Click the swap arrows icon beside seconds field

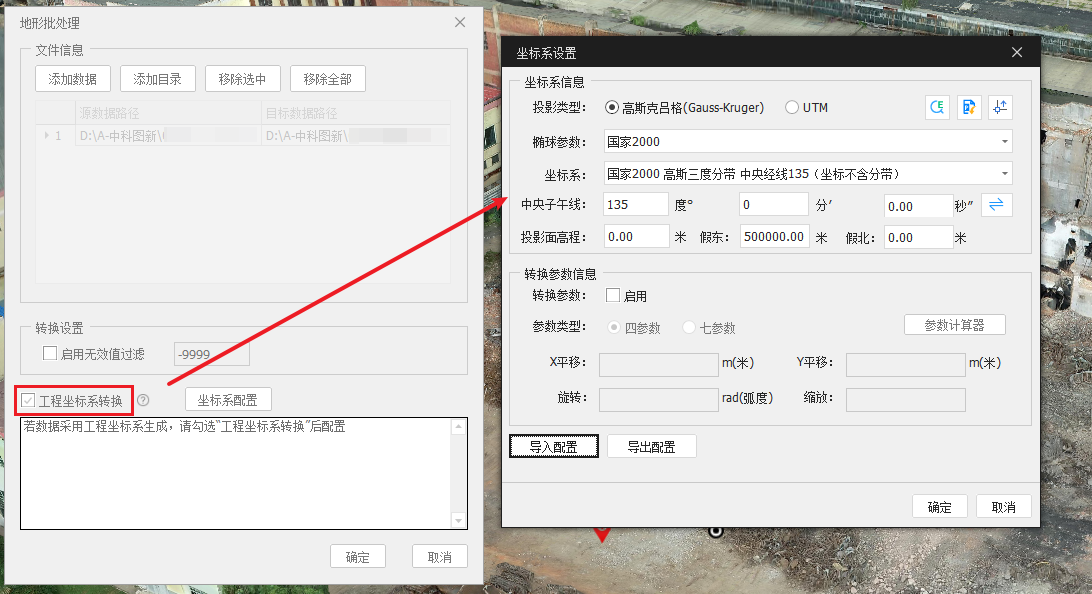click(997, 205)
